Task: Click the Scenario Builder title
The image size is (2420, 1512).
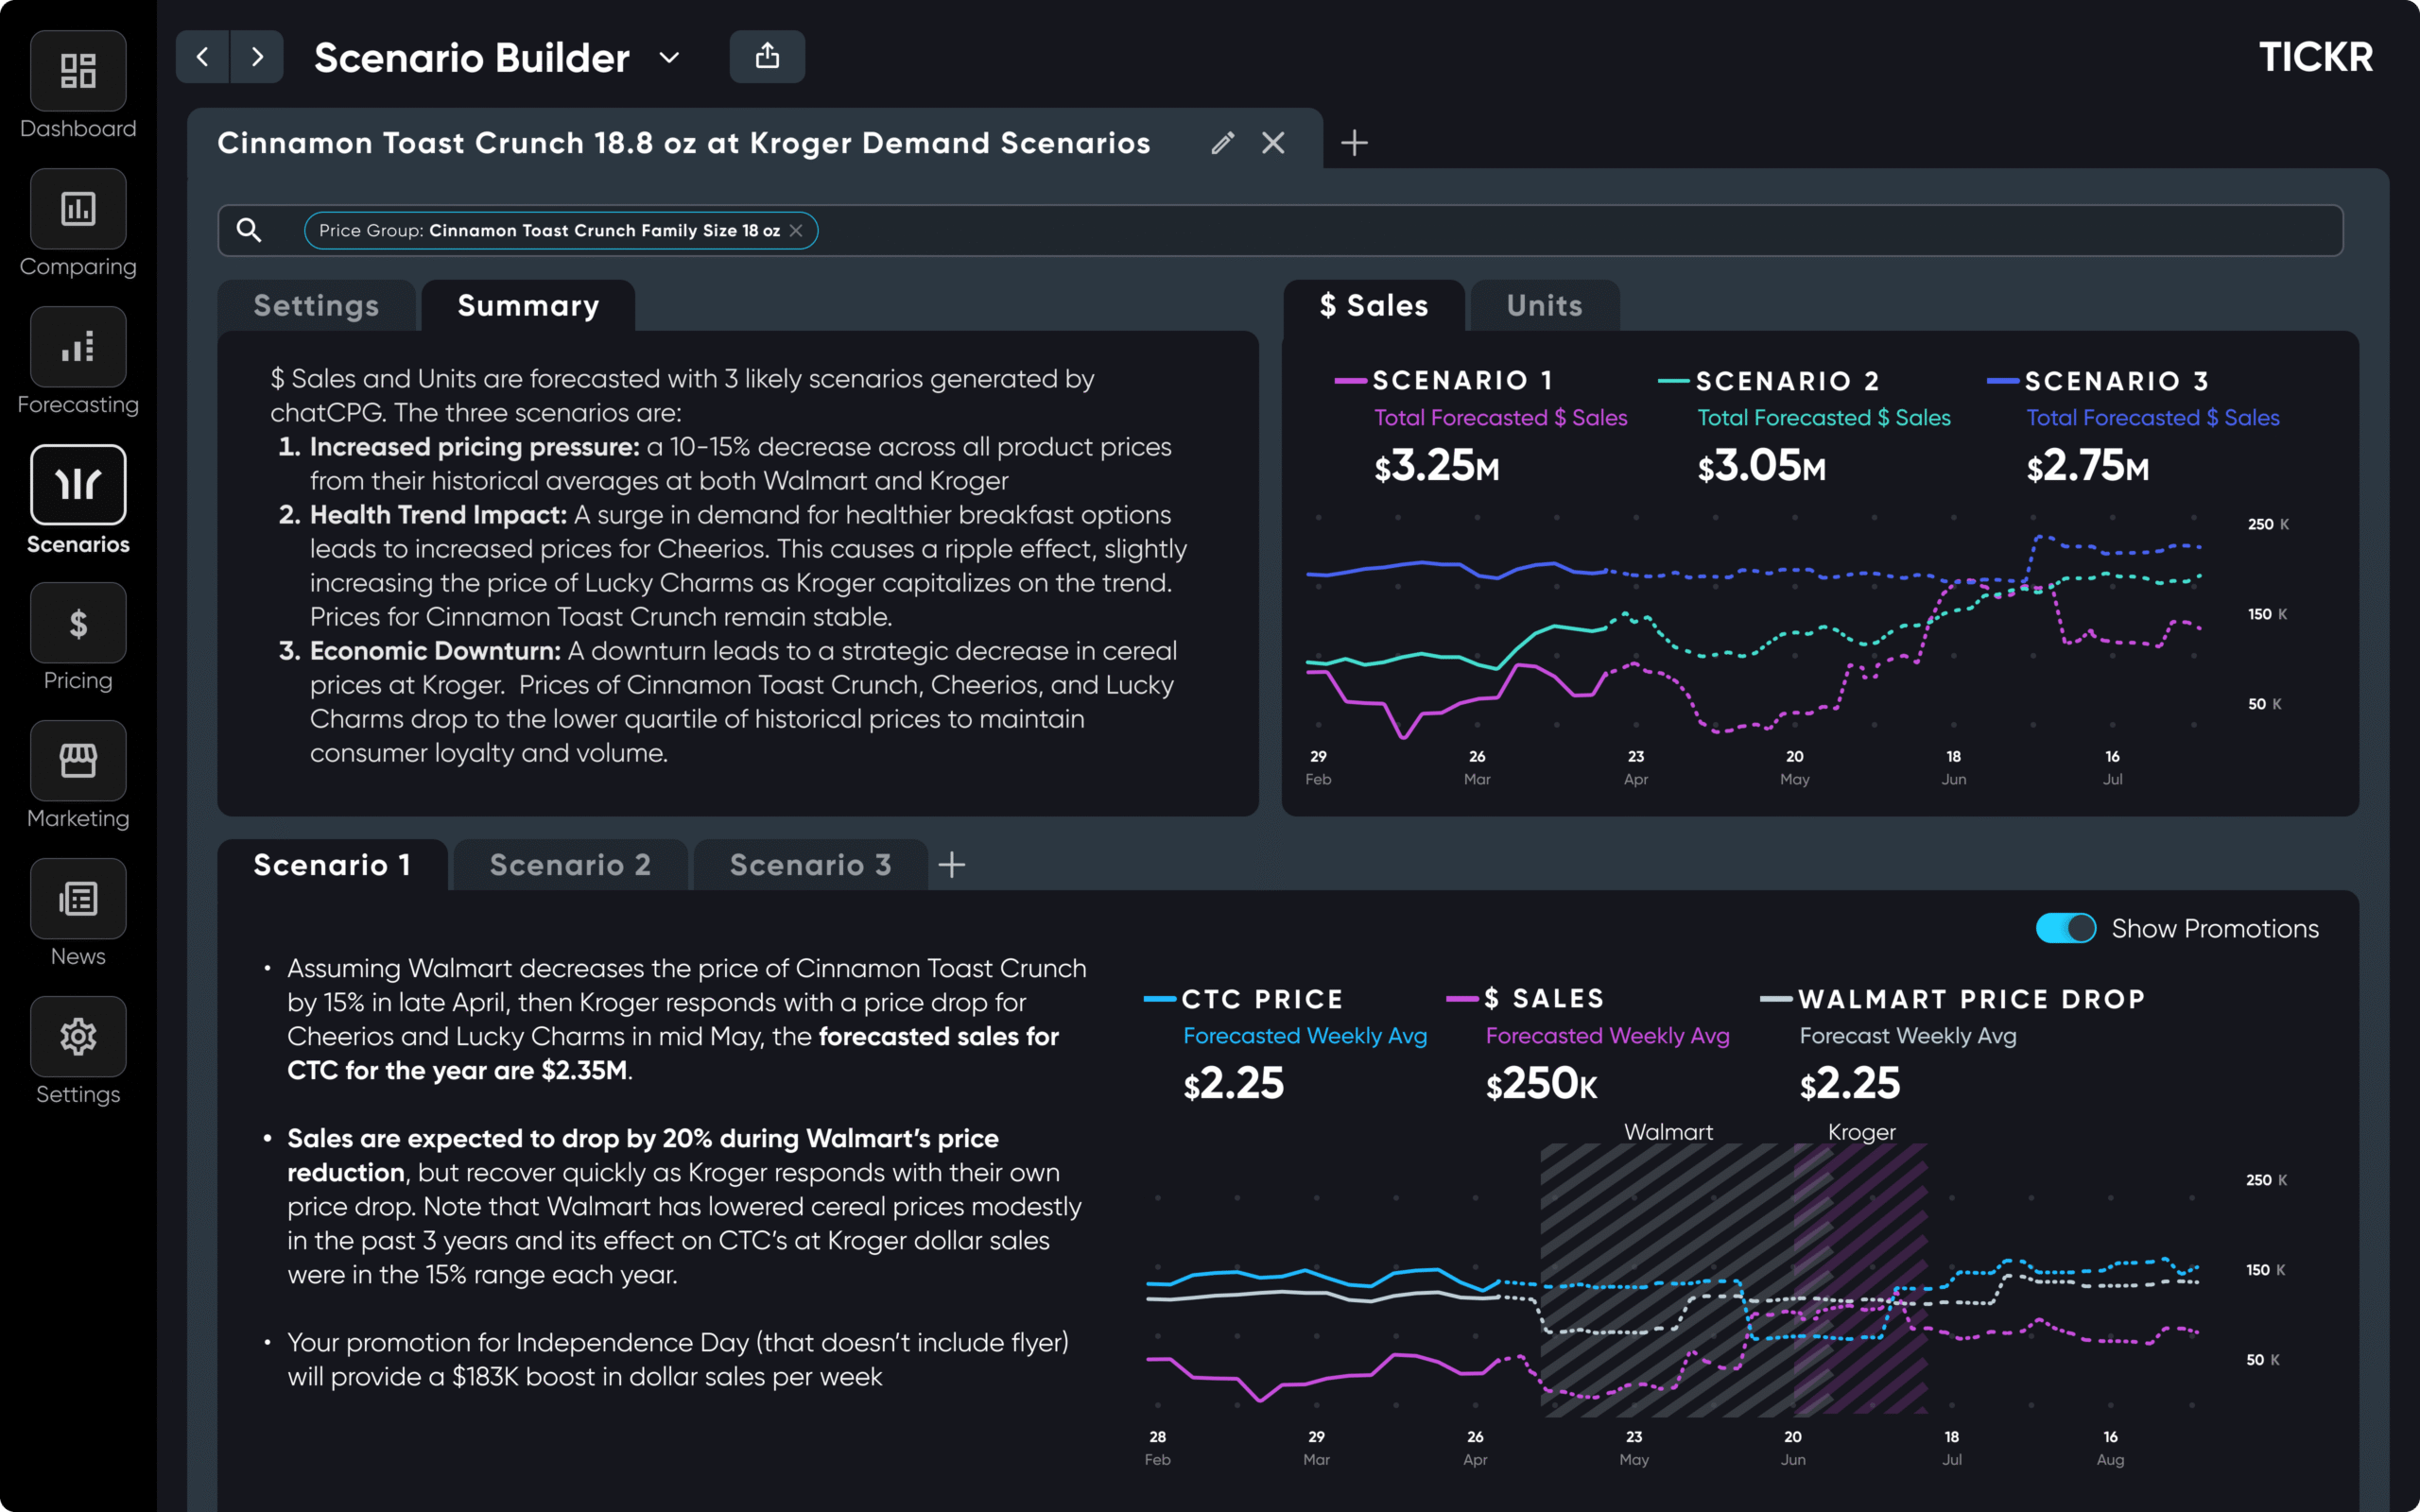Action: 472,58
